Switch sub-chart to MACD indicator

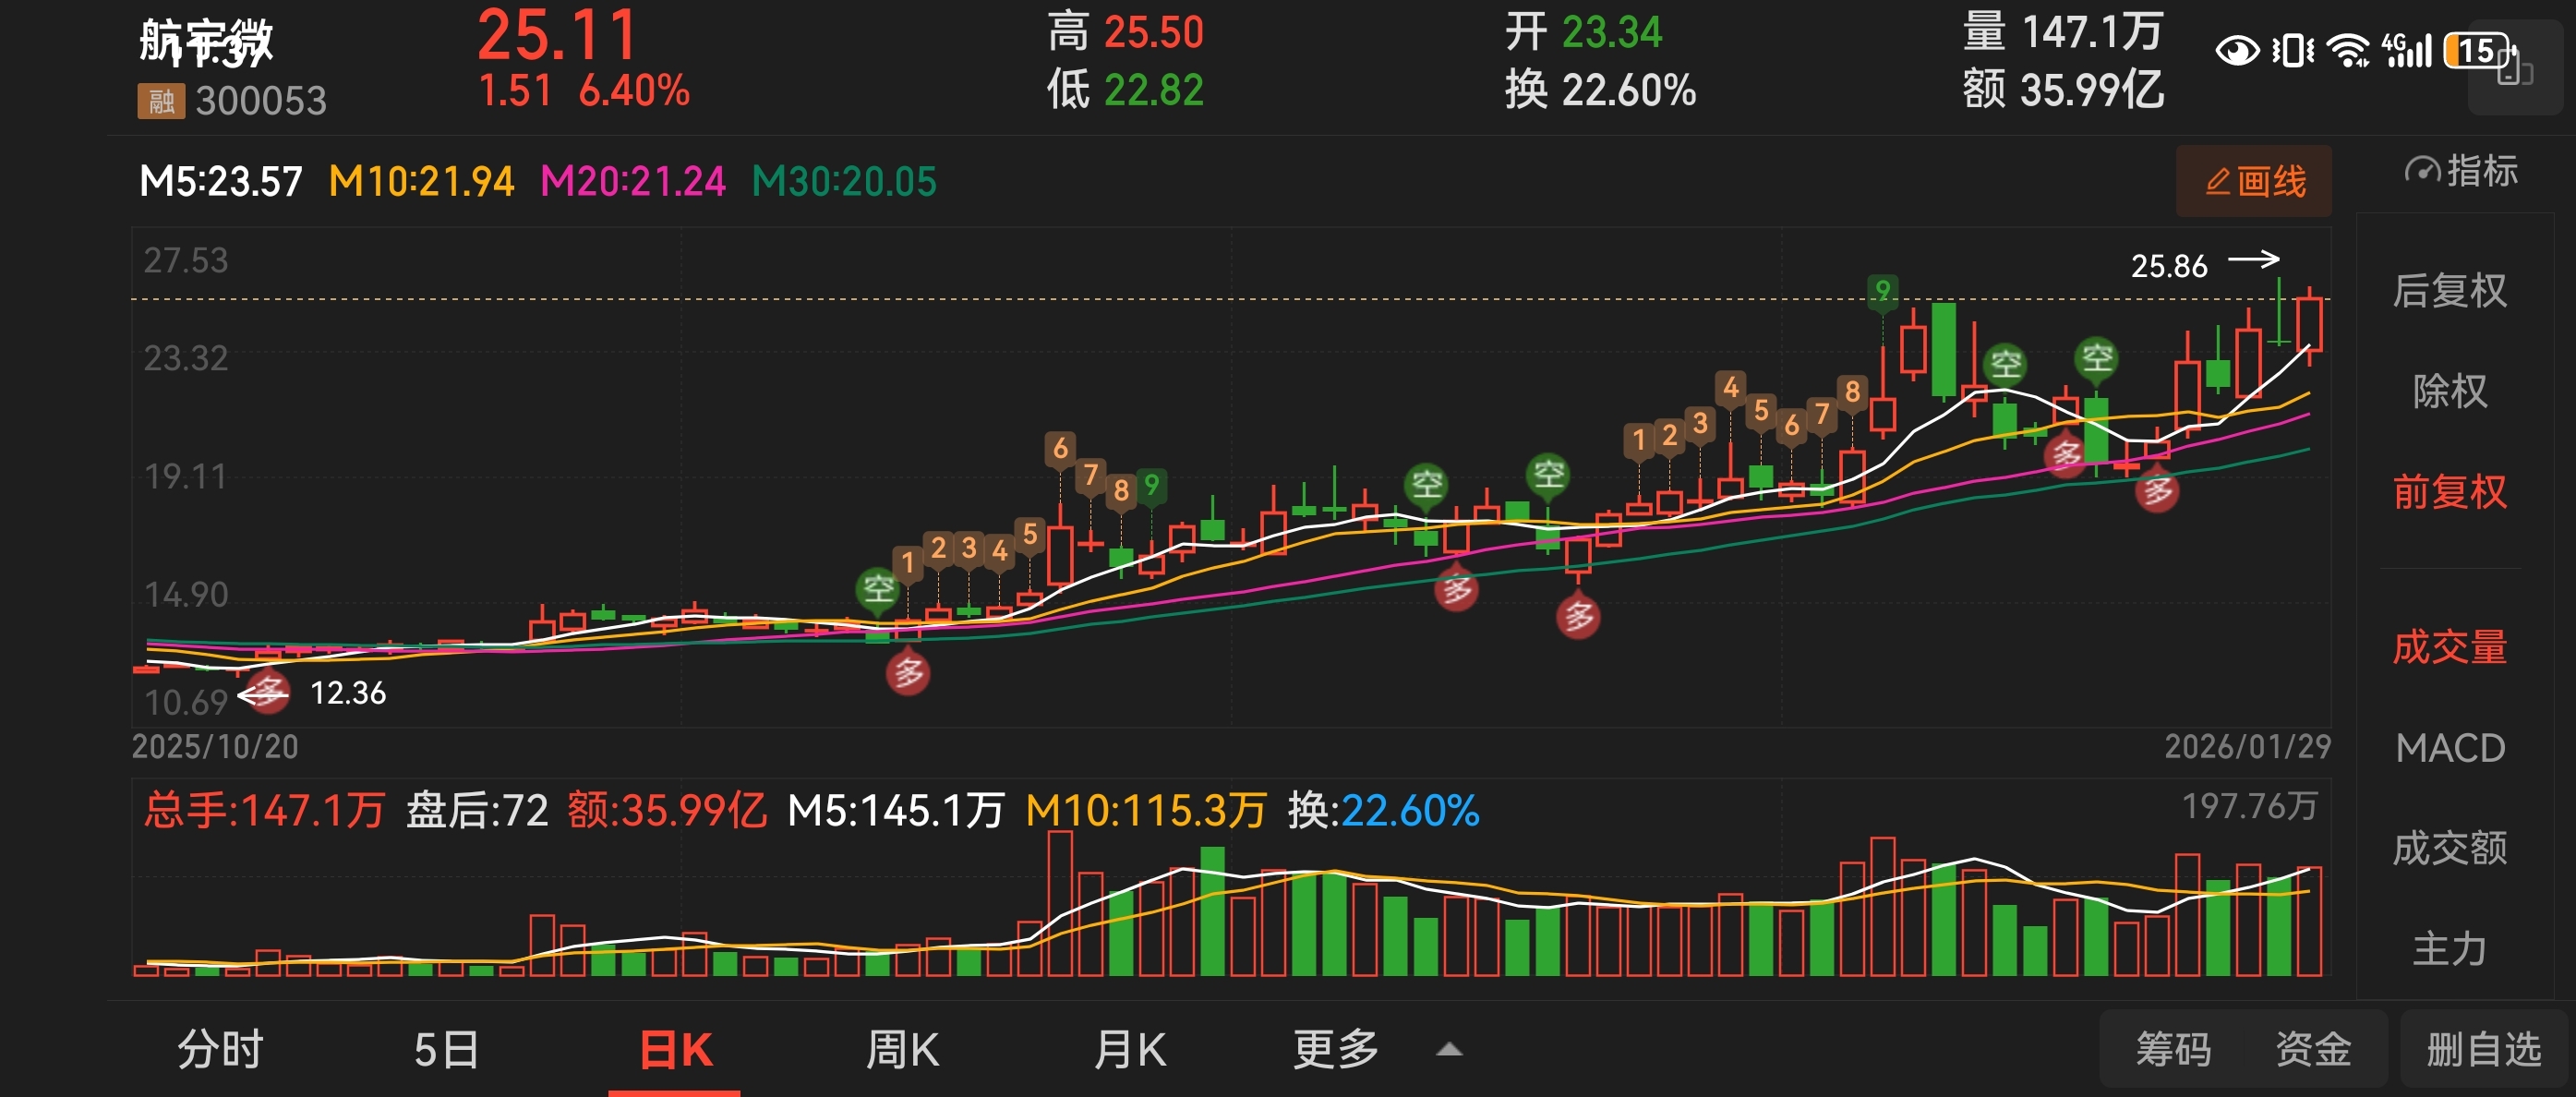(x=2449, y=748)
